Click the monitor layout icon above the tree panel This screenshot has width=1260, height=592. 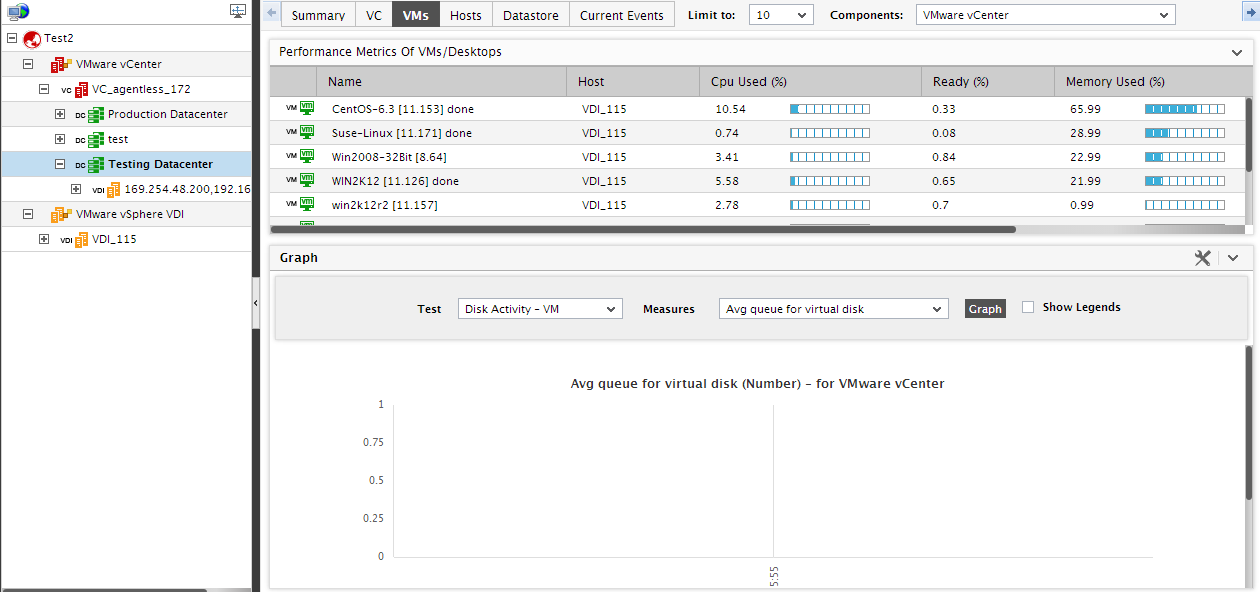[238, 11]
